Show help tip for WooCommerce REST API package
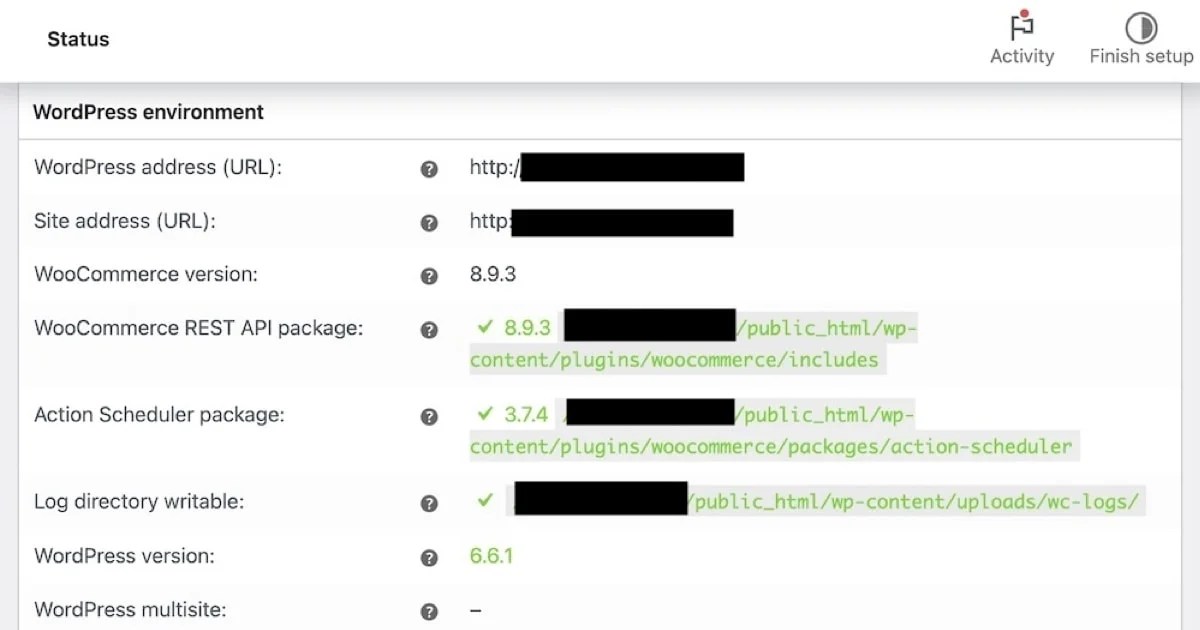 tap(429, 329)
